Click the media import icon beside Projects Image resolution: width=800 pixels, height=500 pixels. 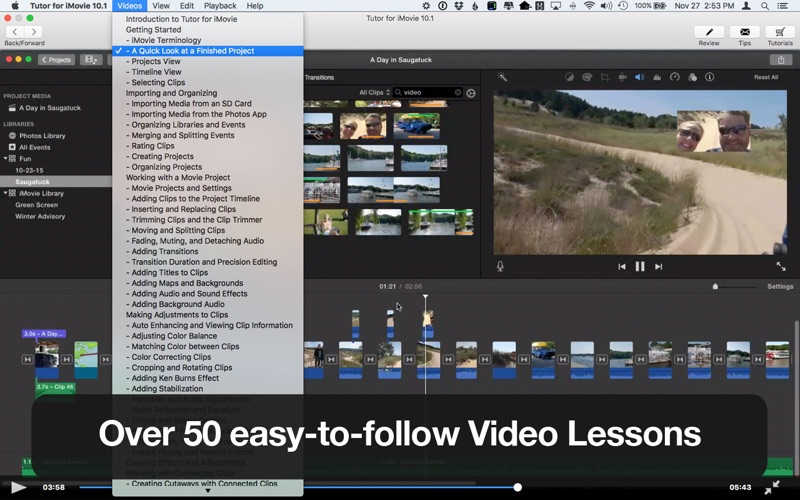pos(91,60)
